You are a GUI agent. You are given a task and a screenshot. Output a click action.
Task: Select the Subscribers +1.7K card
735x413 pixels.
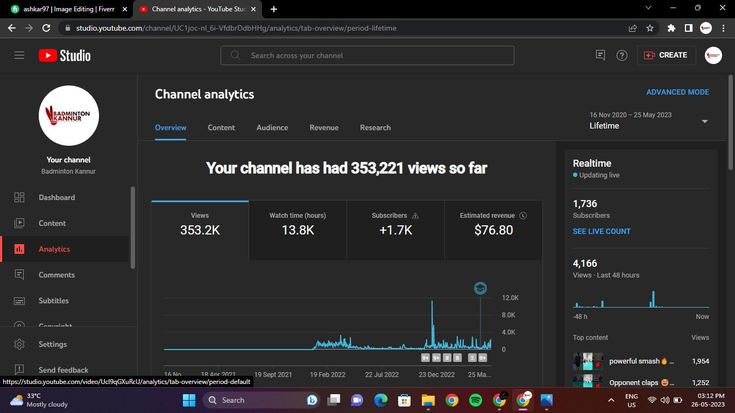click(x=396, y=230)
